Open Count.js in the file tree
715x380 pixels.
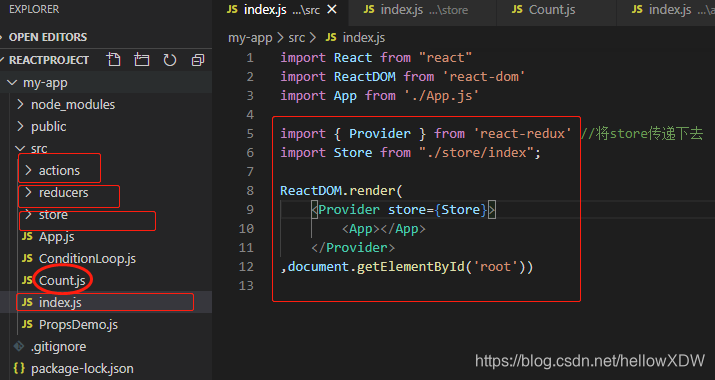pos(62,280)
